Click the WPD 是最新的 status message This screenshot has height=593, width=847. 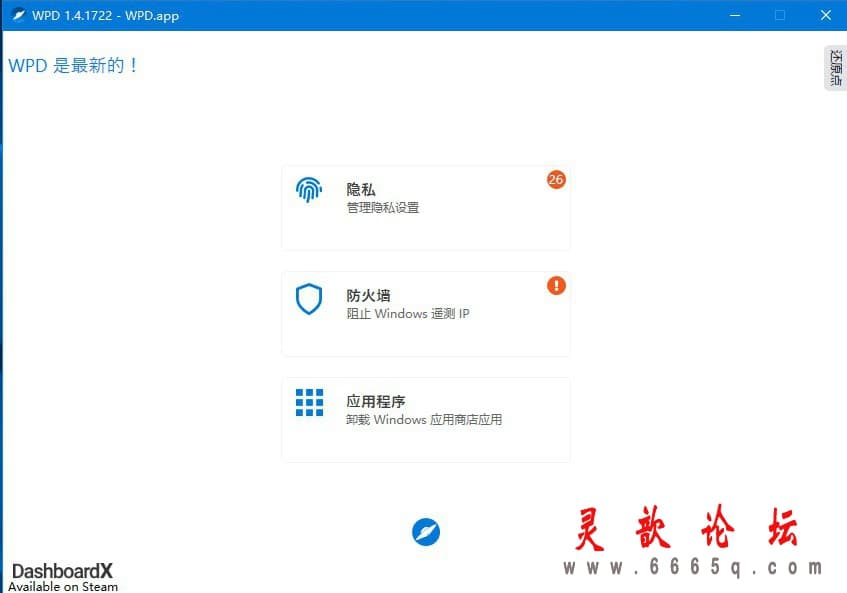pos(73,65)
